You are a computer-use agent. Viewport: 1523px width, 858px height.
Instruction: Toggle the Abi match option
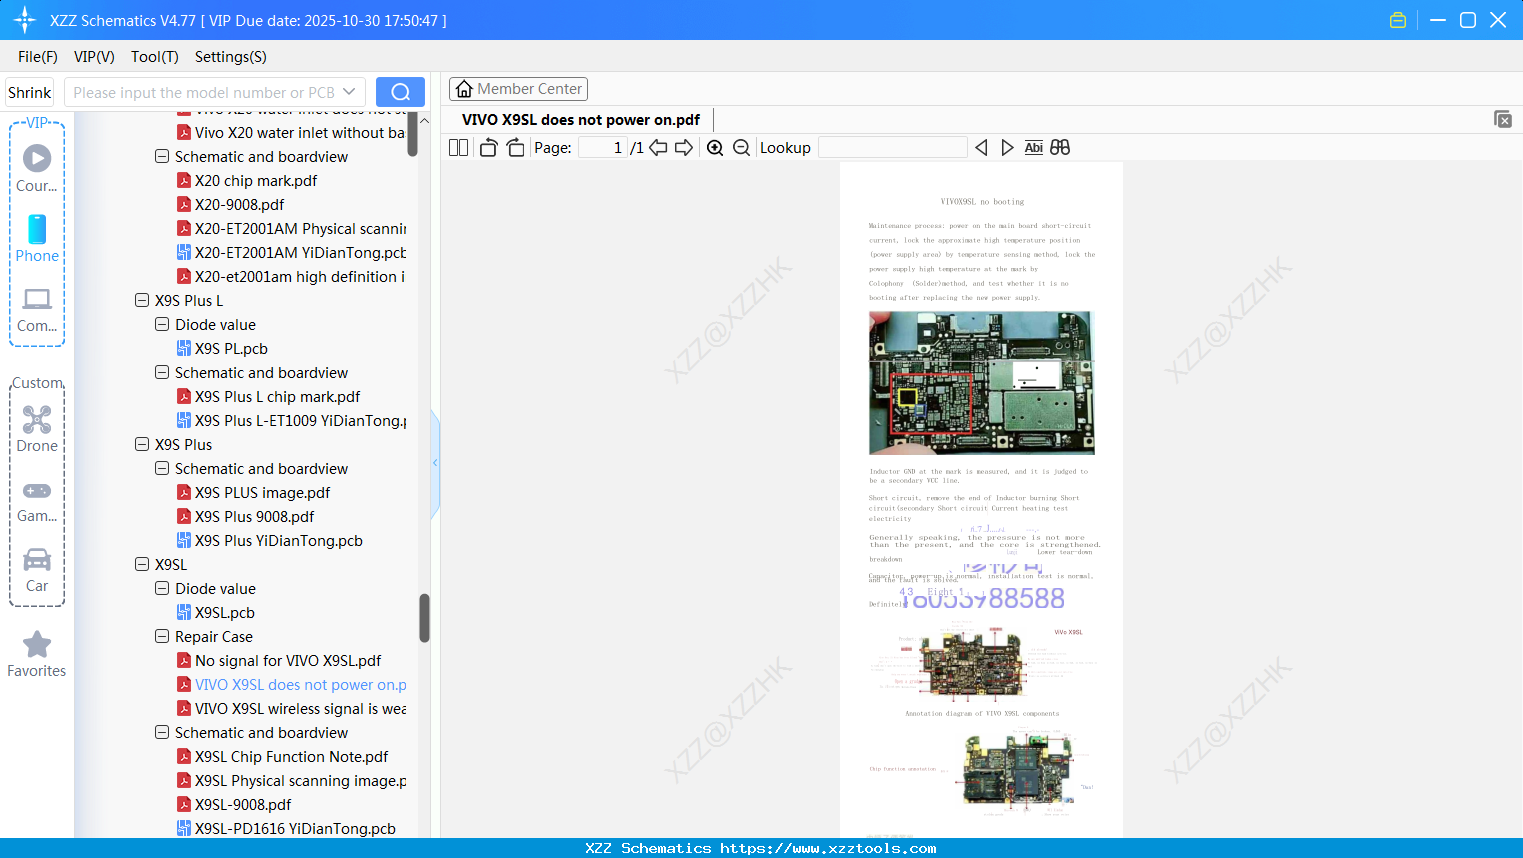(x=1034, y=147)
